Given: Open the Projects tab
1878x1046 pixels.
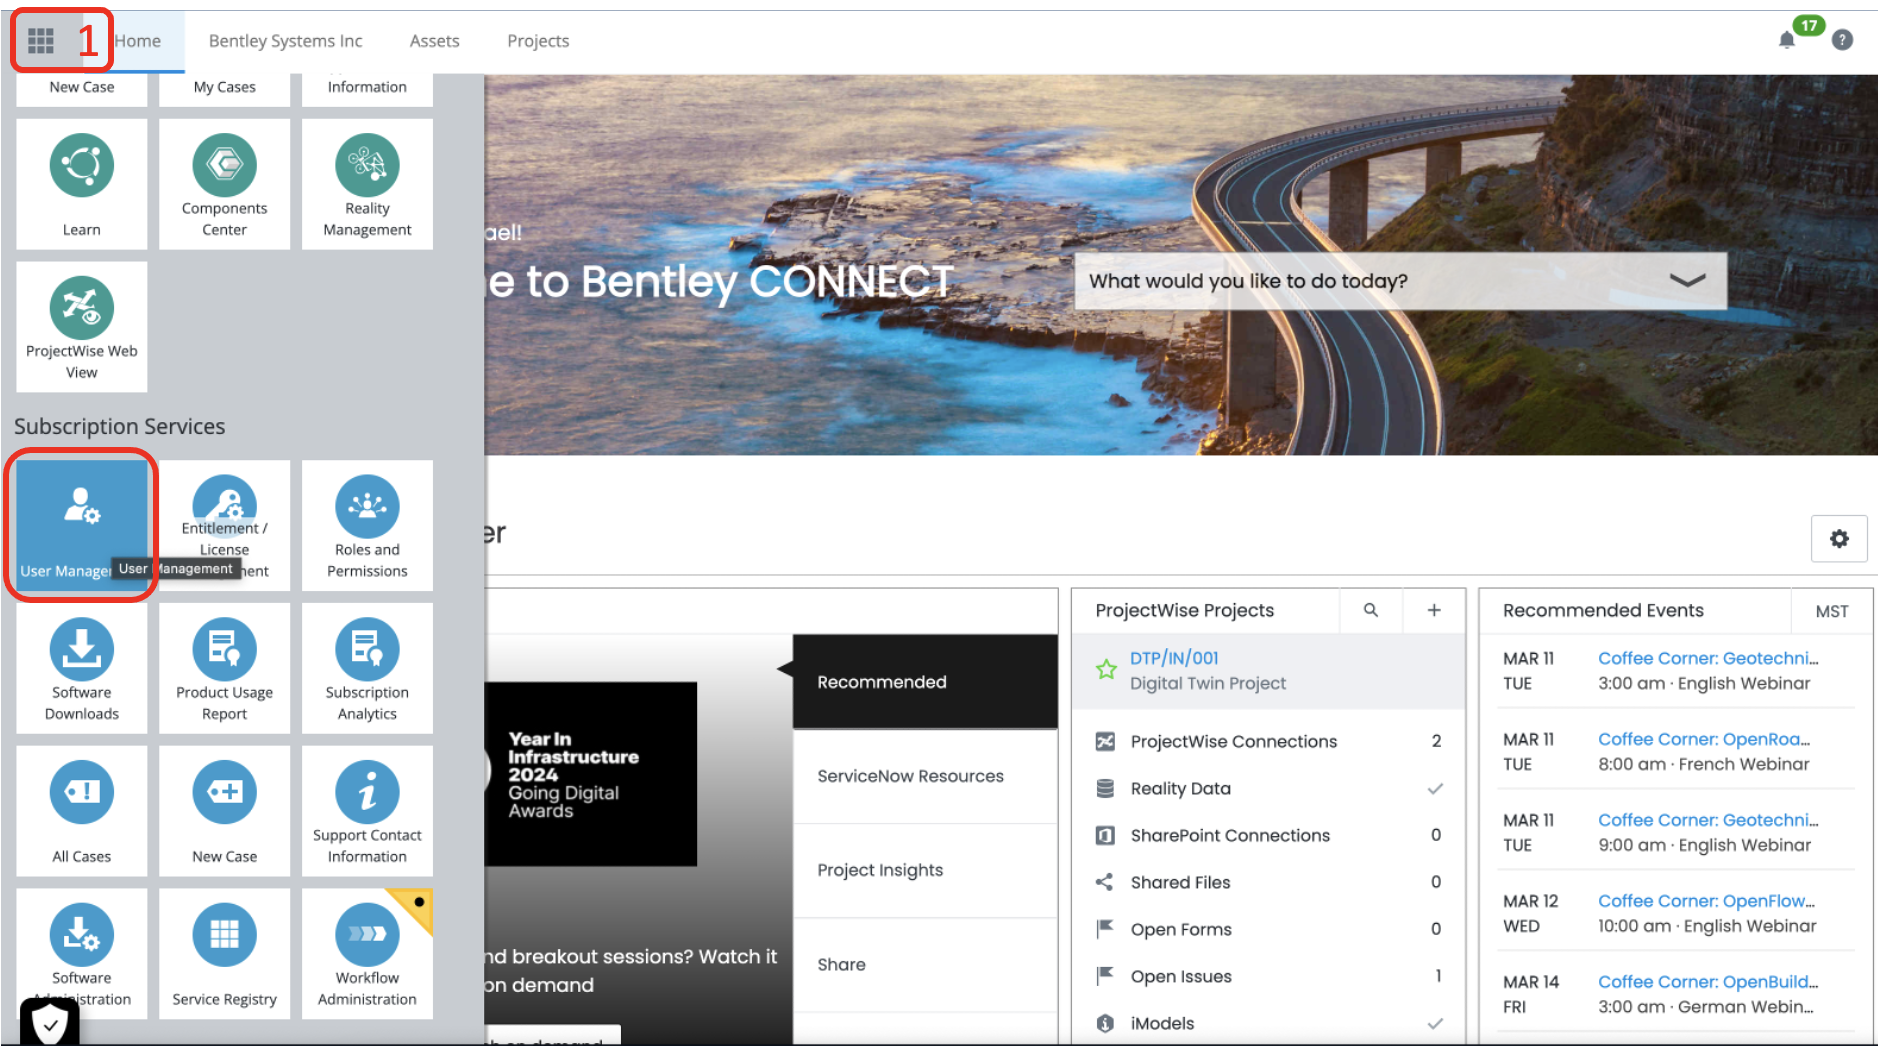Looking at the screenshot, I should pyautogui.click(x=537, y=41).
